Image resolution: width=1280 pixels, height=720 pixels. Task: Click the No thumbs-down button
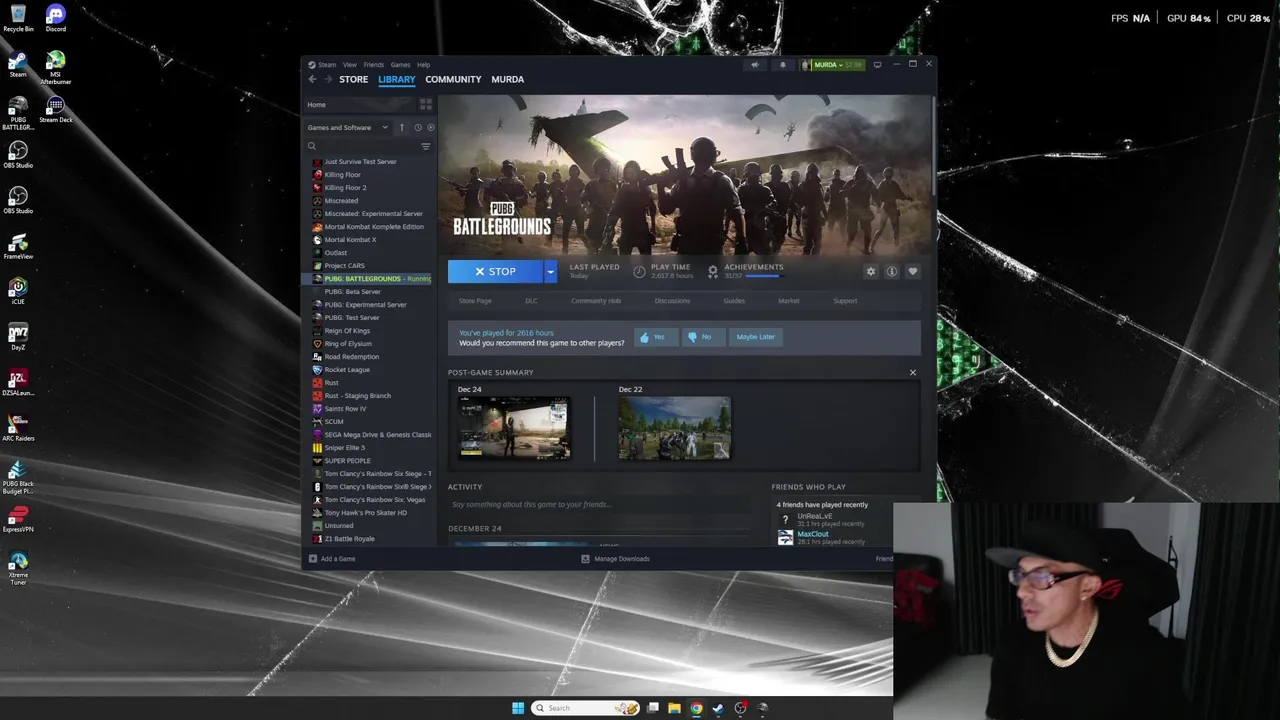click(x=702, y=337)
